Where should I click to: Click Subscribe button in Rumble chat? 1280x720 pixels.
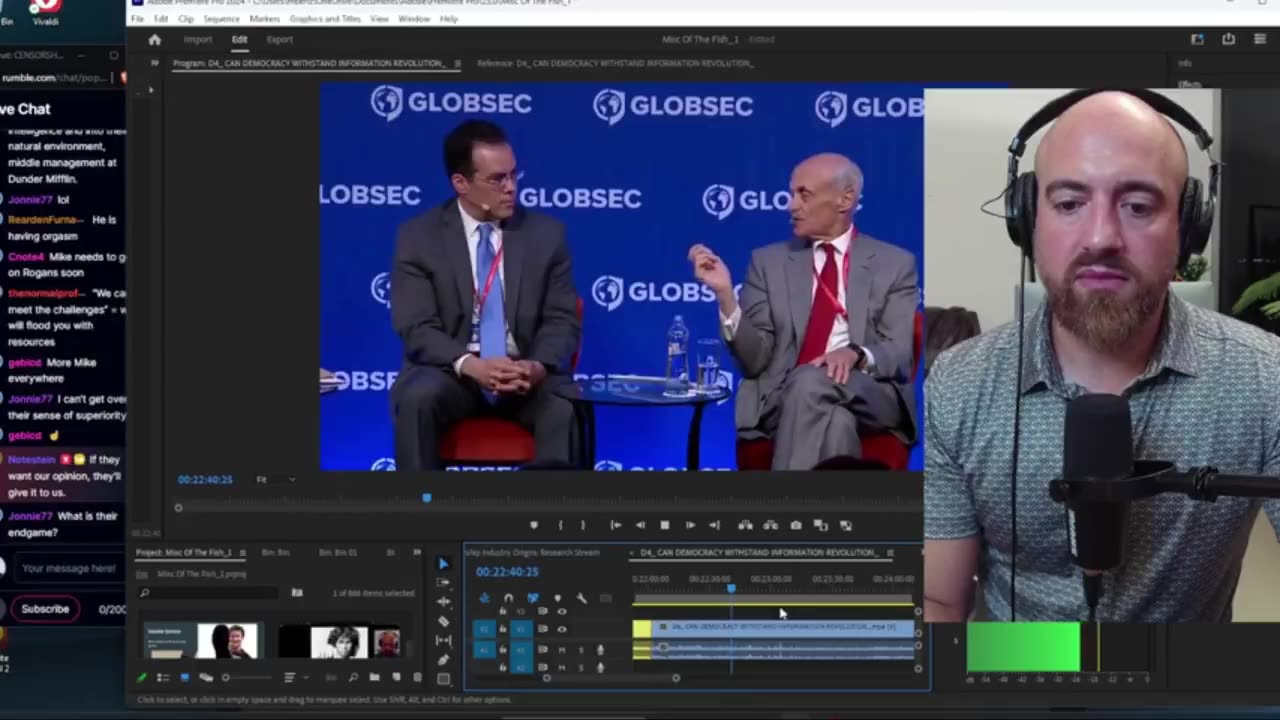pos(45,608)
